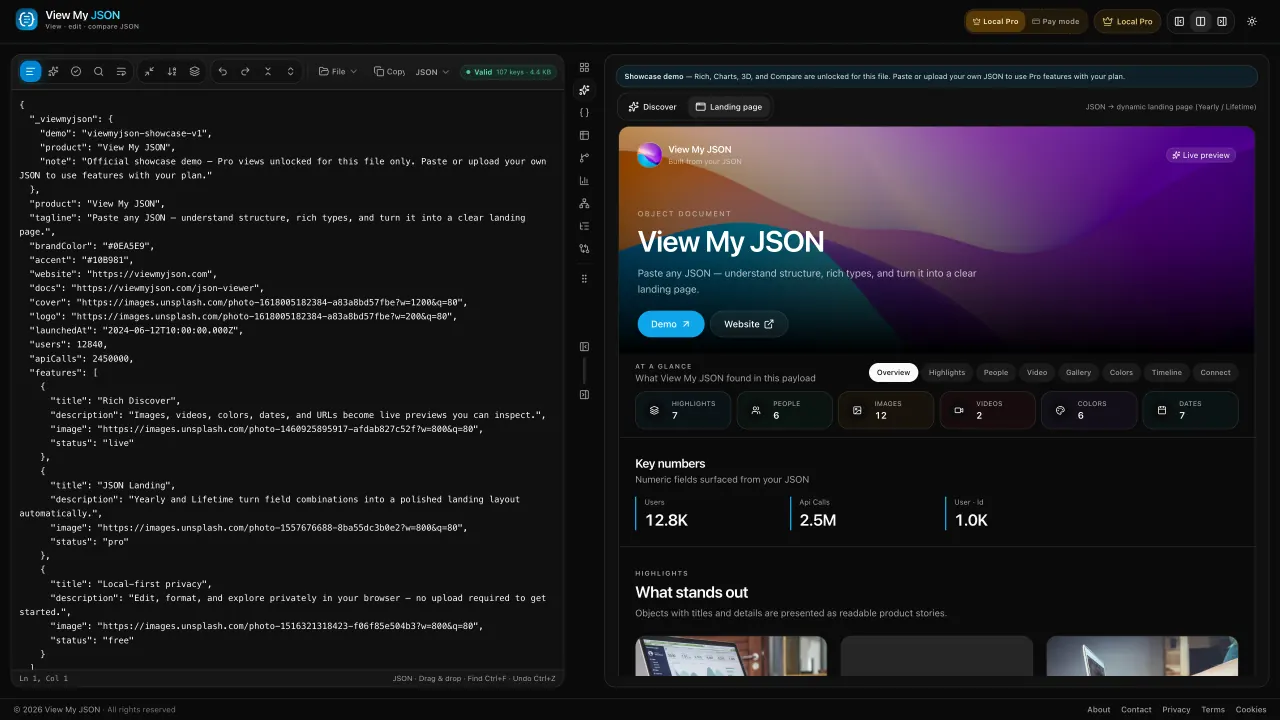Open the table view in sidebar
The width and height of the screenshot is (1280, 720).
584,135
